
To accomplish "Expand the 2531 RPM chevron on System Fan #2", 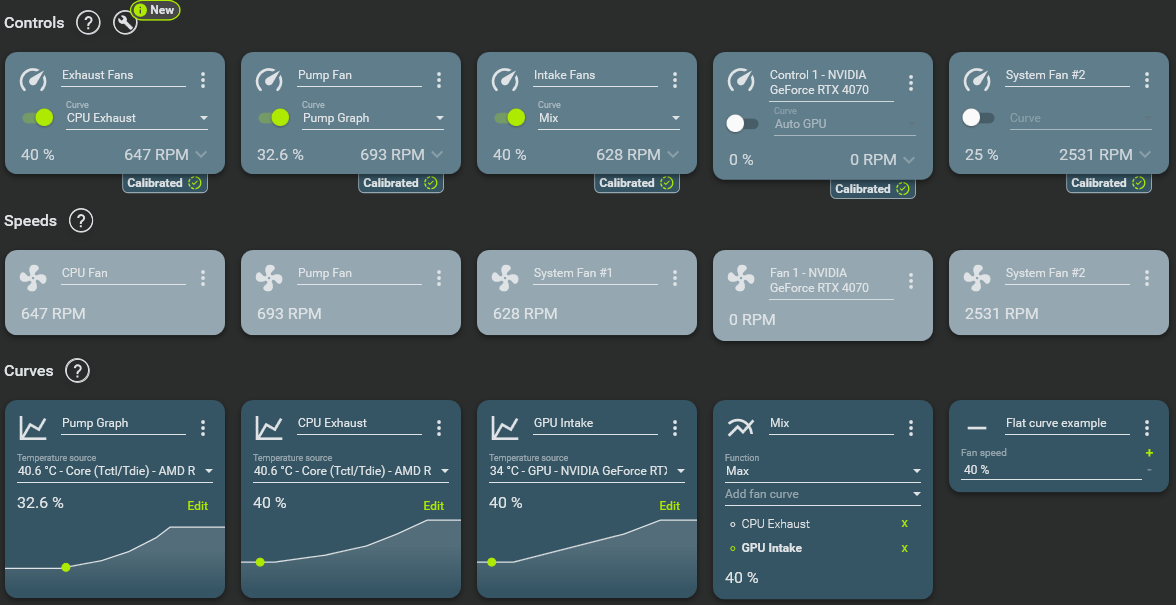I will (x=1144, y=154).
